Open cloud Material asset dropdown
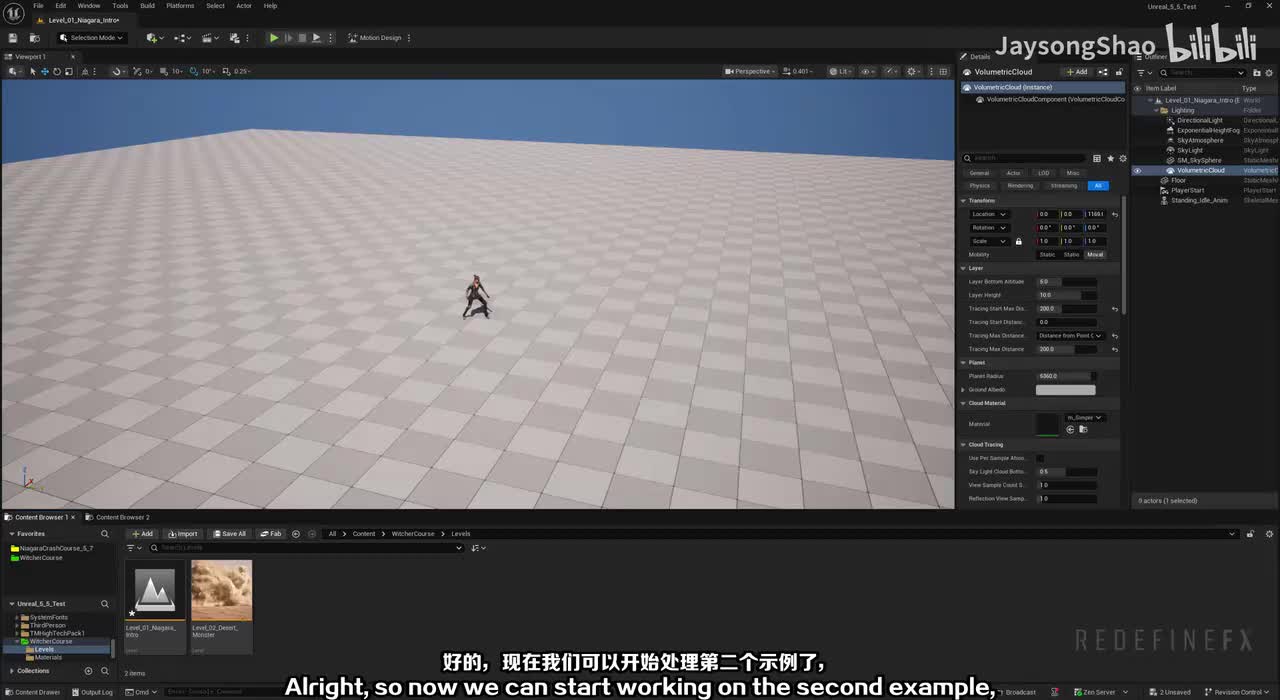 click(1085, 417)
